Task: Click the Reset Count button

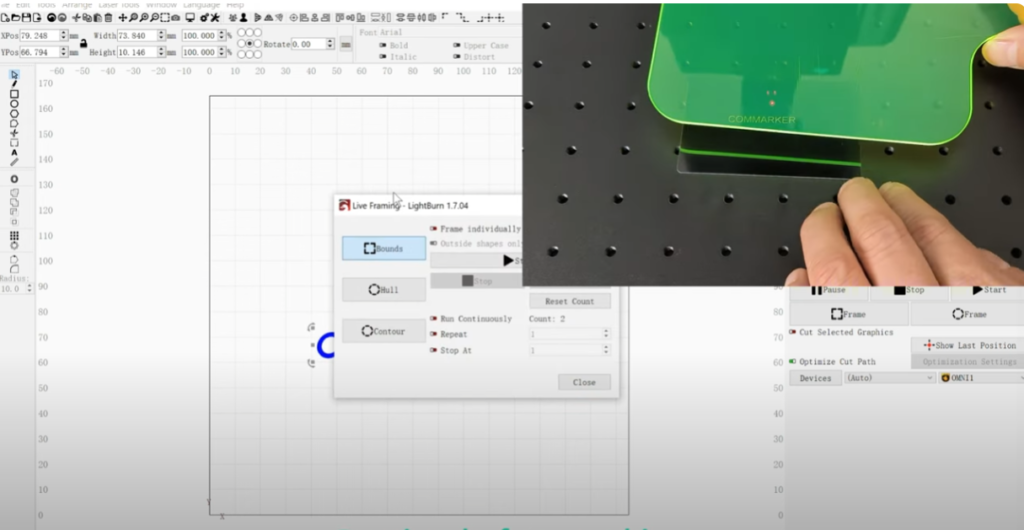Action: coord(569,301)
